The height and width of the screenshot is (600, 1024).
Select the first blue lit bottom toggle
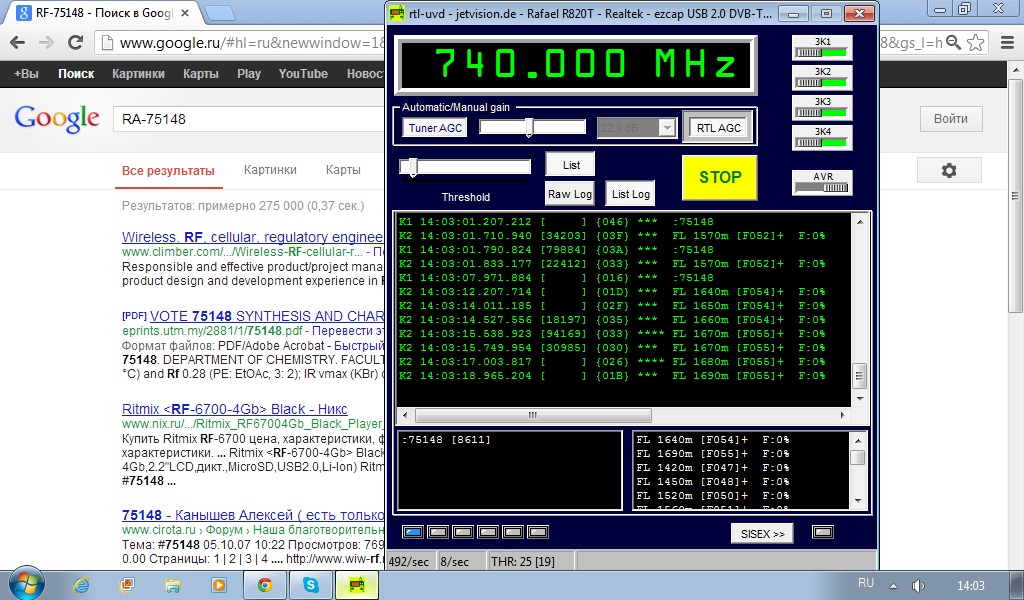[x=412, y=532]
